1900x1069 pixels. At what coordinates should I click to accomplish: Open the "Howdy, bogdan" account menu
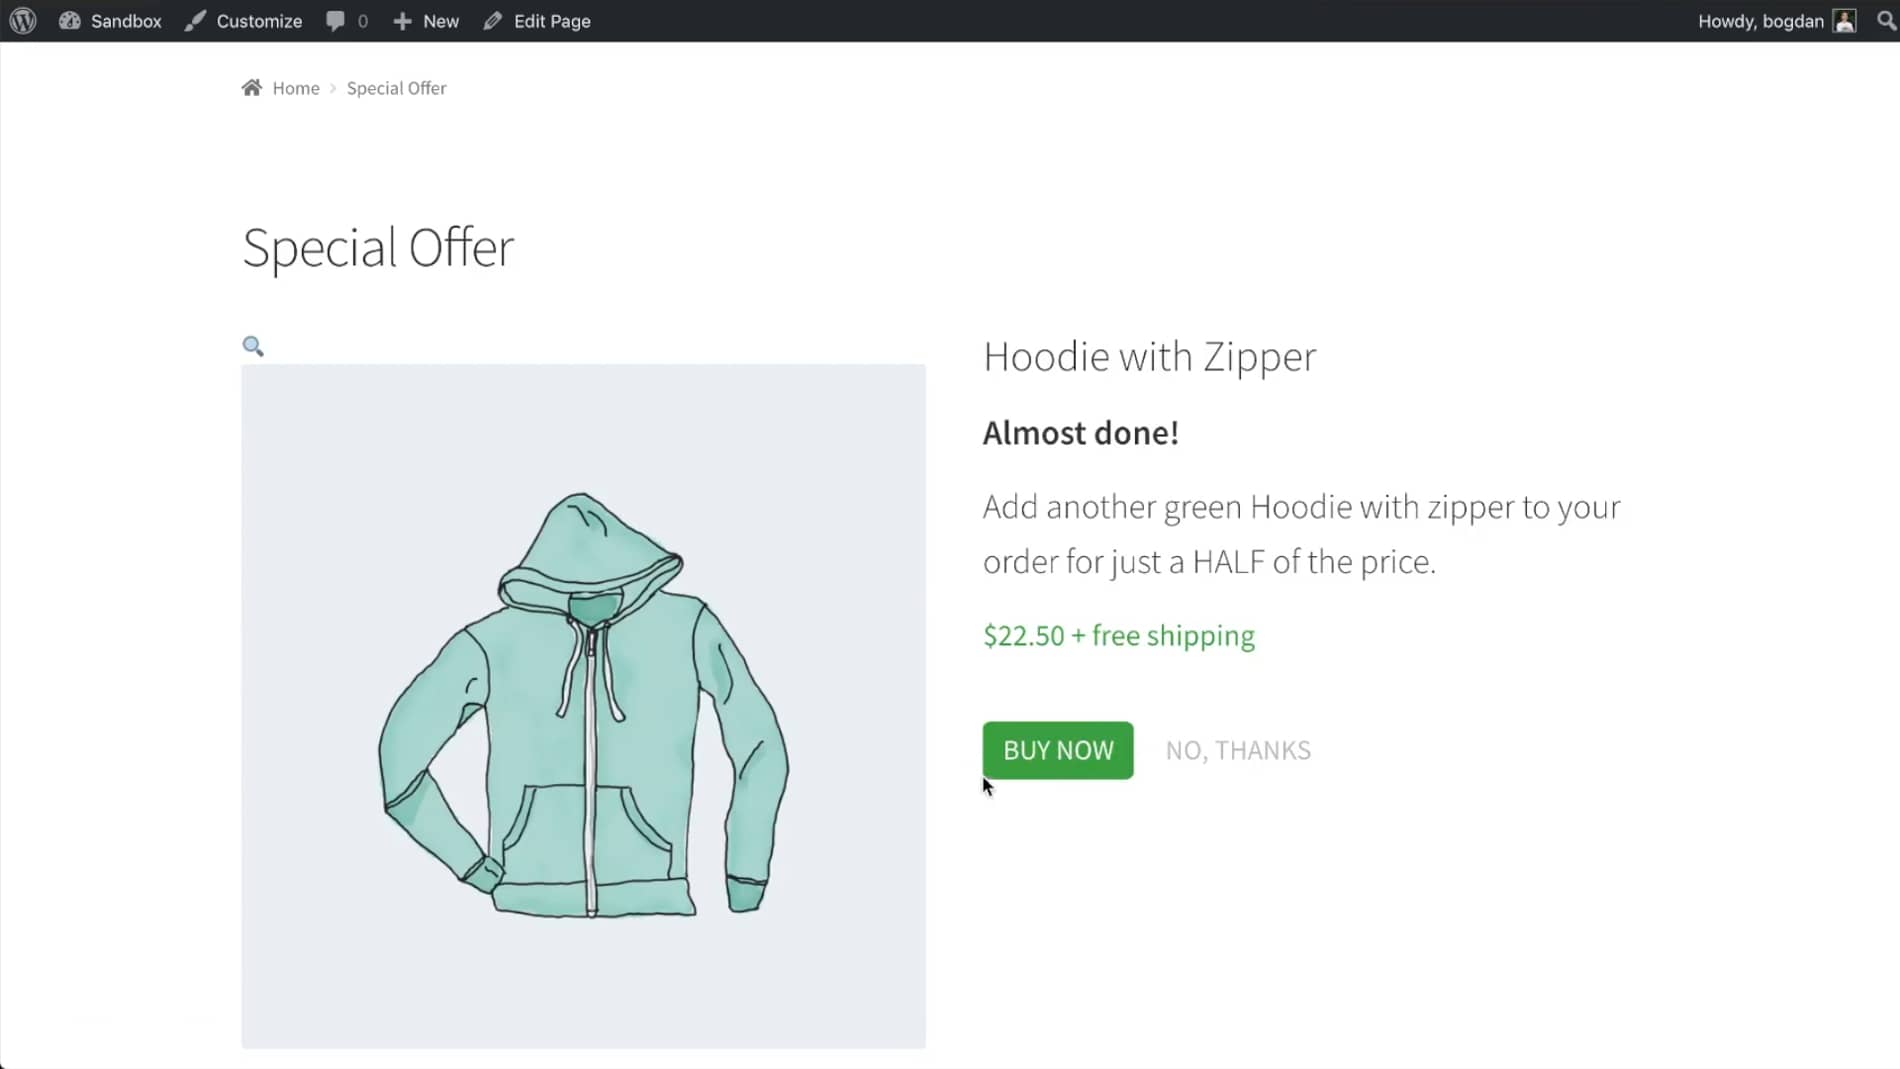click(1760, 21)
